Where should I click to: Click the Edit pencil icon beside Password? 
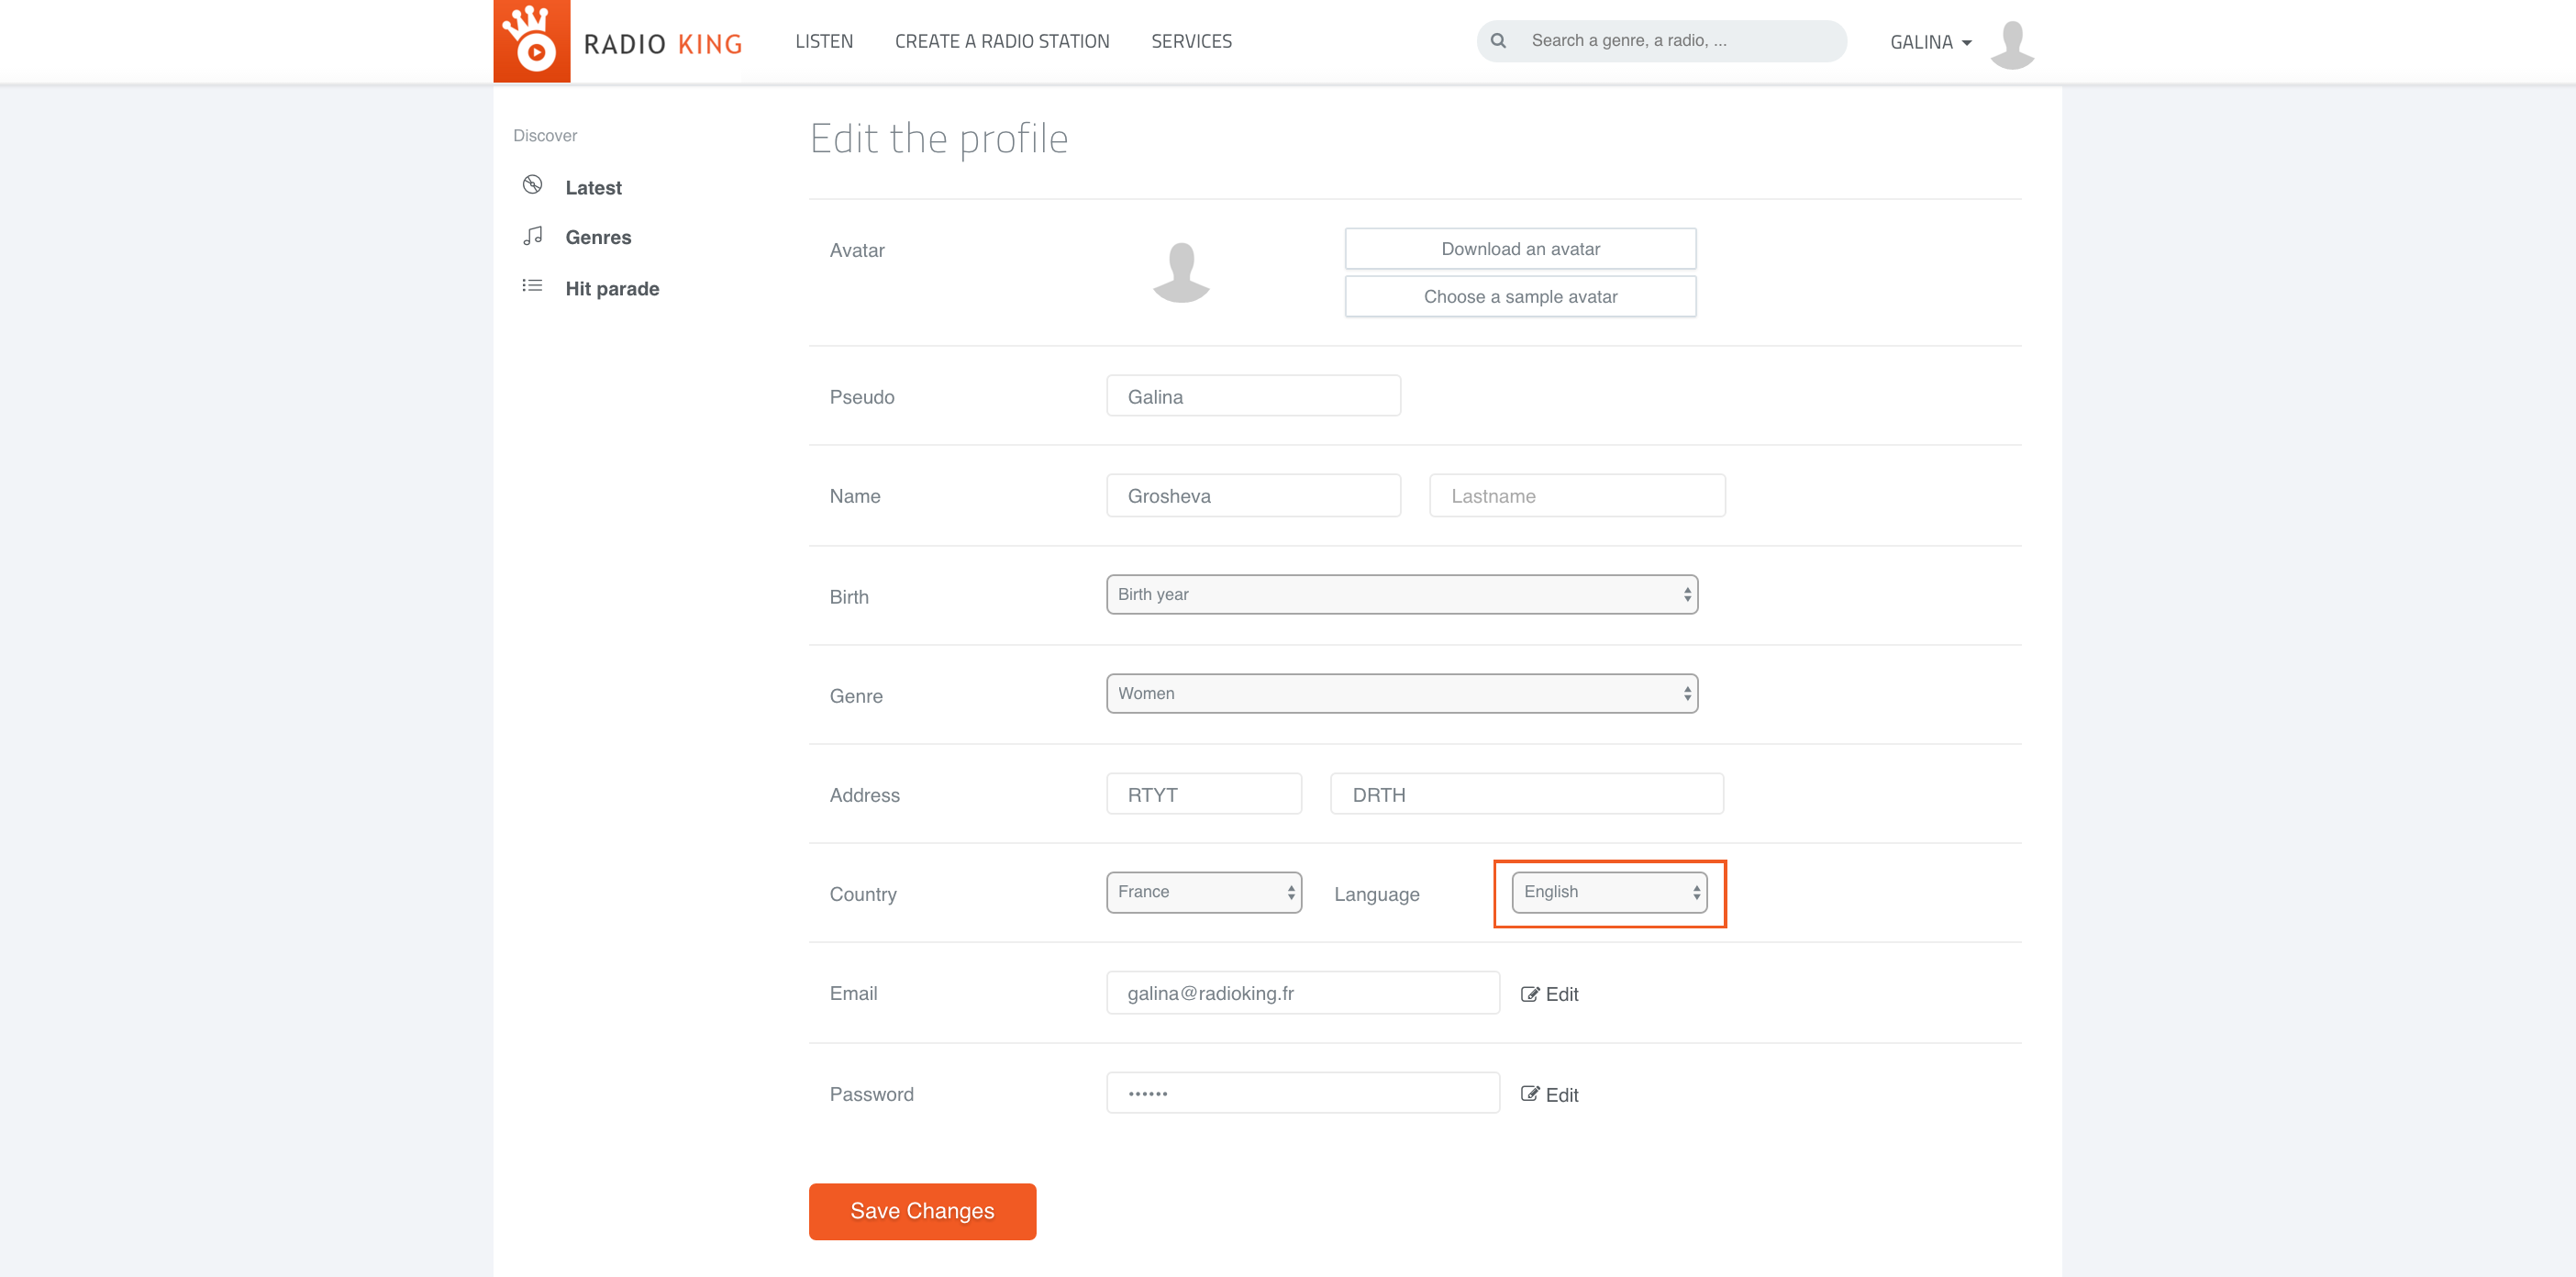point(1529,1094)
